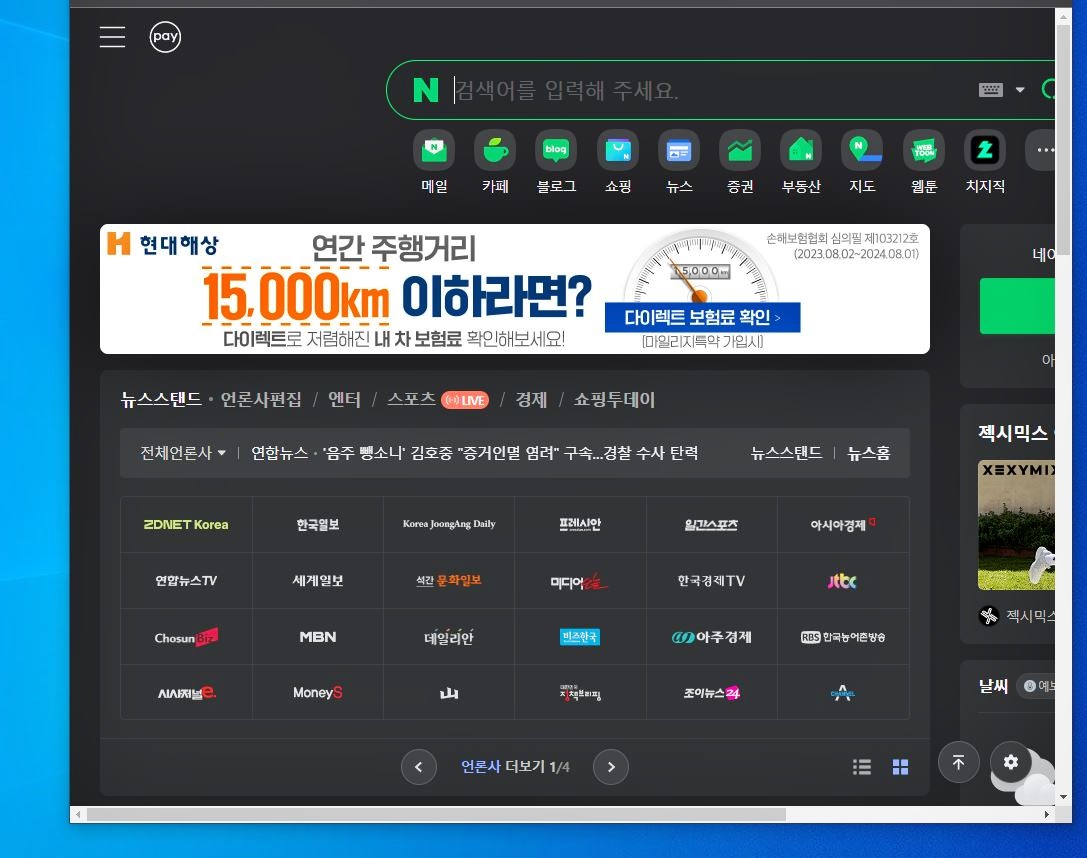Open the 웹툰 shortcut icon
The width and height of the screenshot is (1087, 858).
click(x=923, y=150)
